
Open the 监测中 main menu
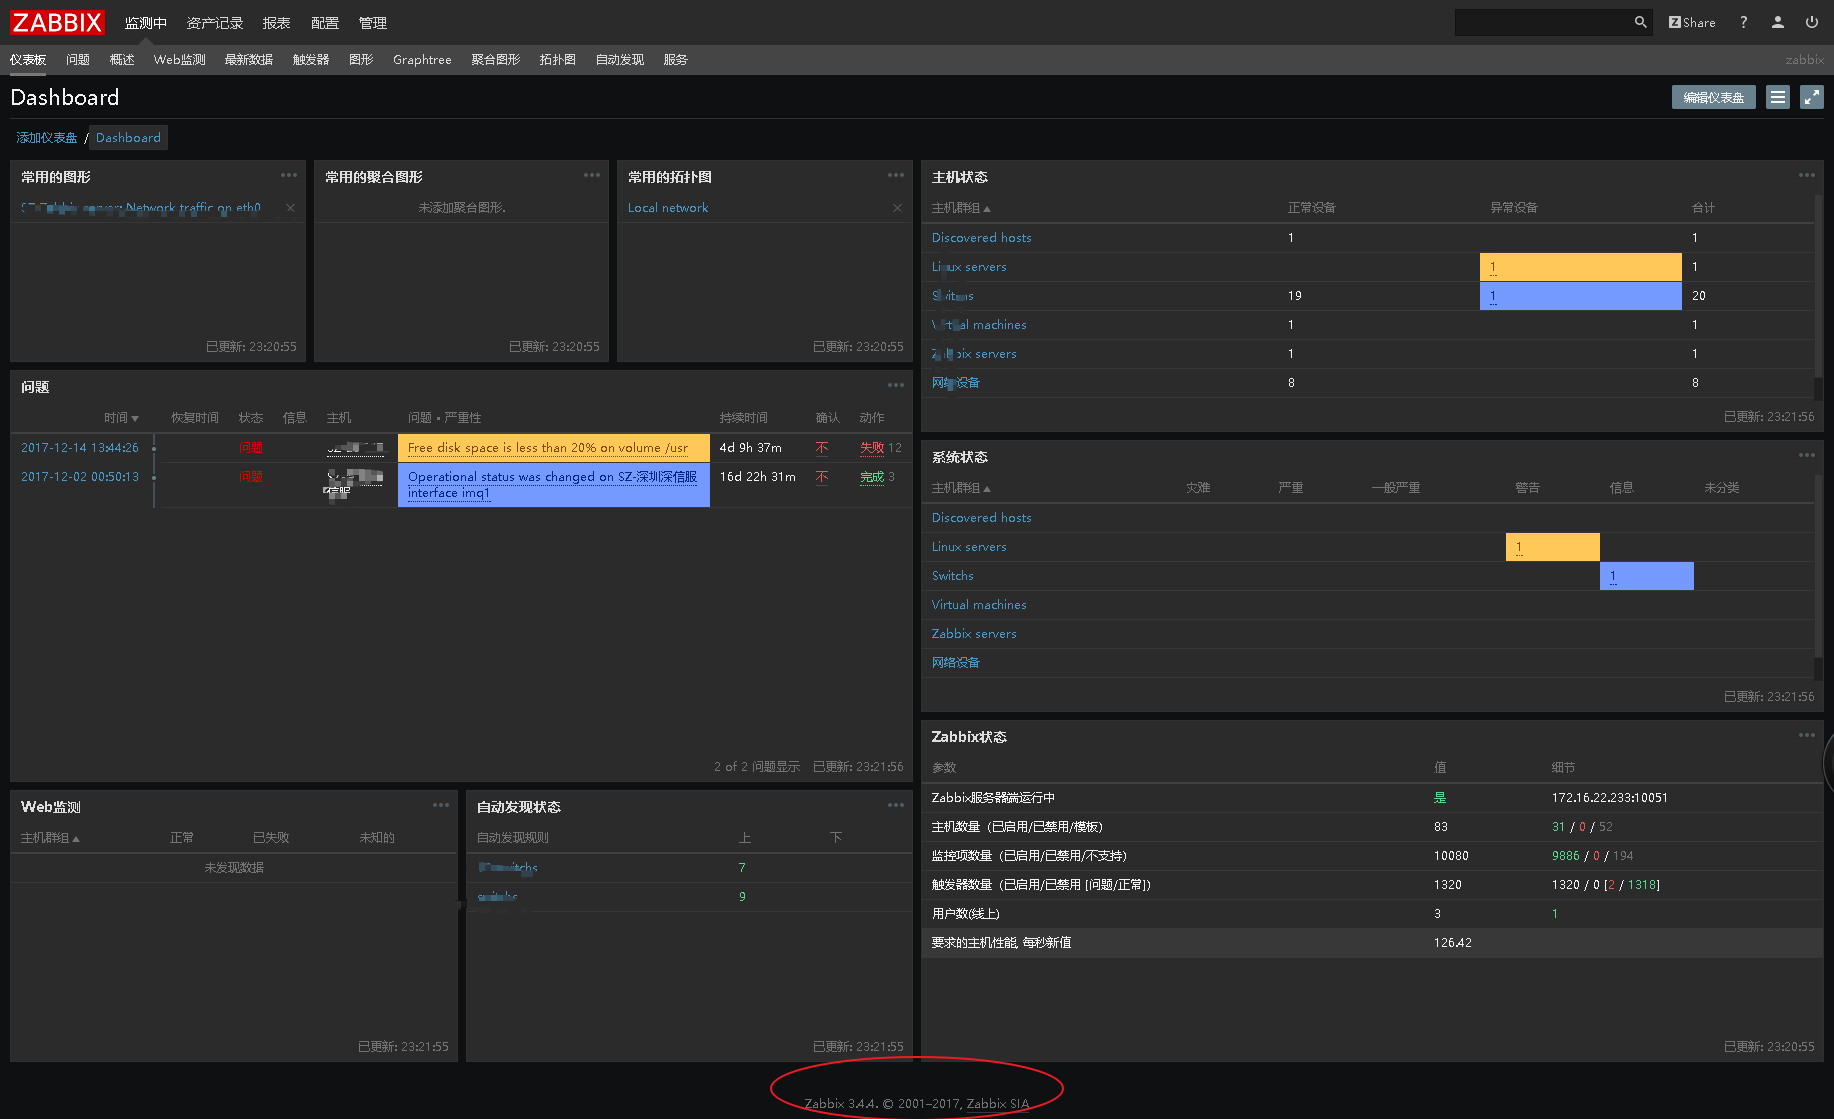pos(146,23)
